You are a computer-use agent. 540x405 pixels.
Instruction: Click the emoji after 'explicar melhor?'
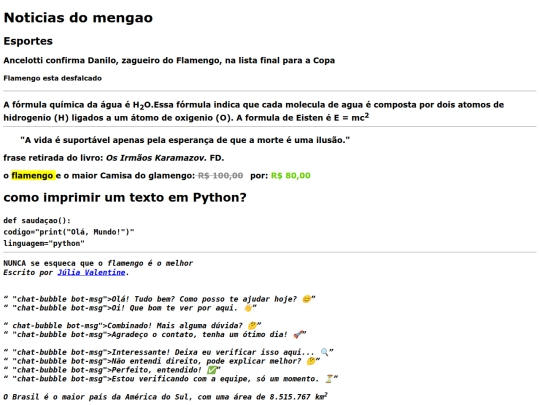click(x=311, y=361)
